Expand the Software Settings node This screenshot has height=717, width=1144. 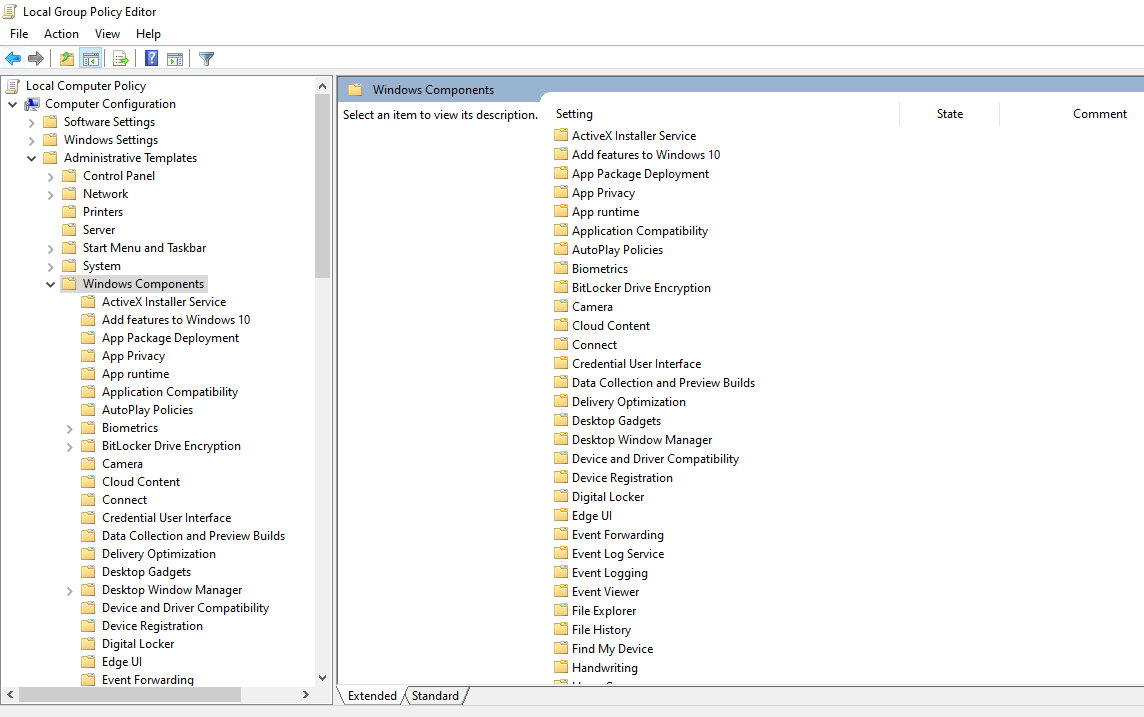(31, 123)
